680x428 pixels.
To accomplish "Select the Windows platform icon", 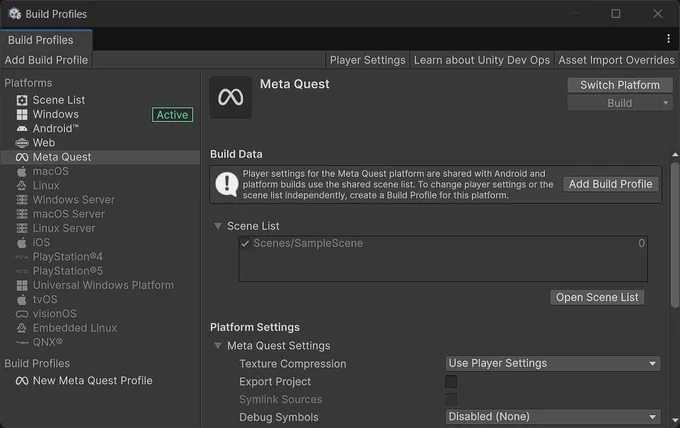I will 22,114.
